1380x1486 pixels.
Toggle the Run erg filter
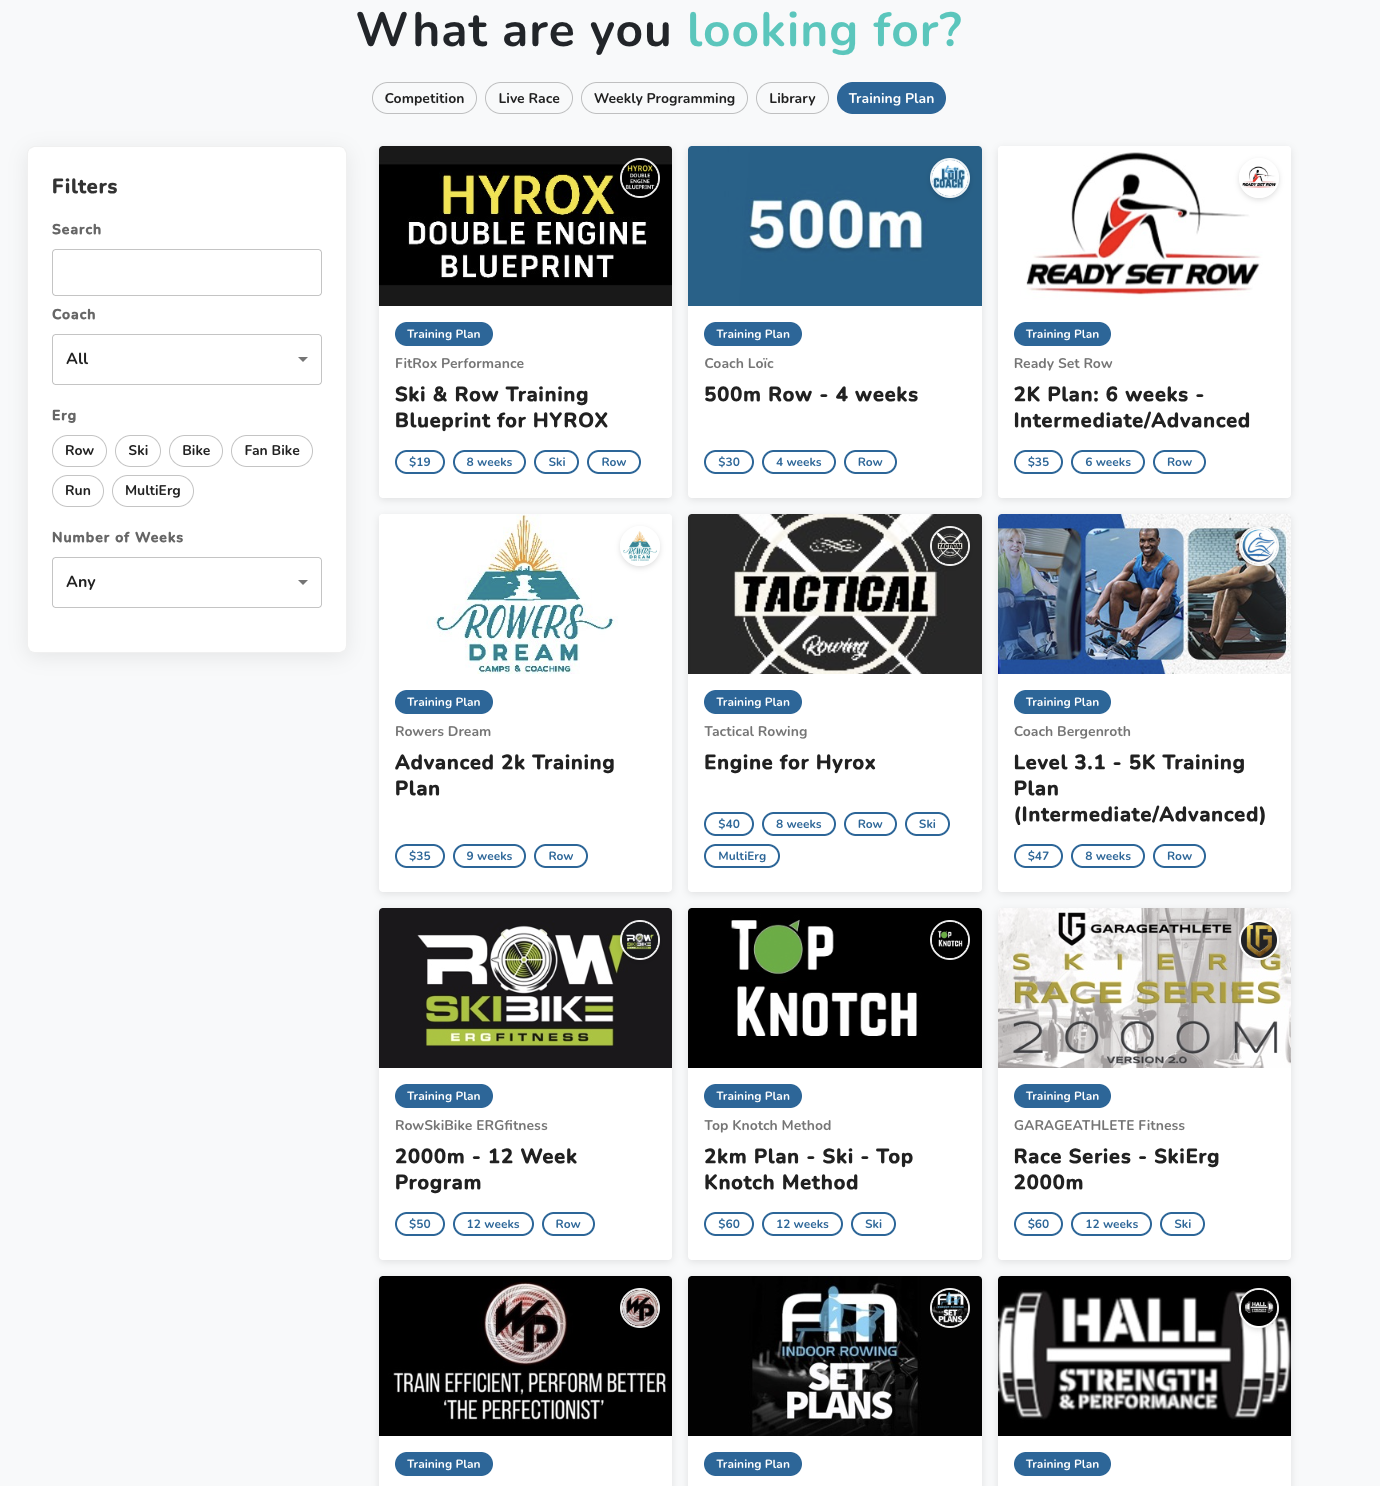click(x=78, y=491)
